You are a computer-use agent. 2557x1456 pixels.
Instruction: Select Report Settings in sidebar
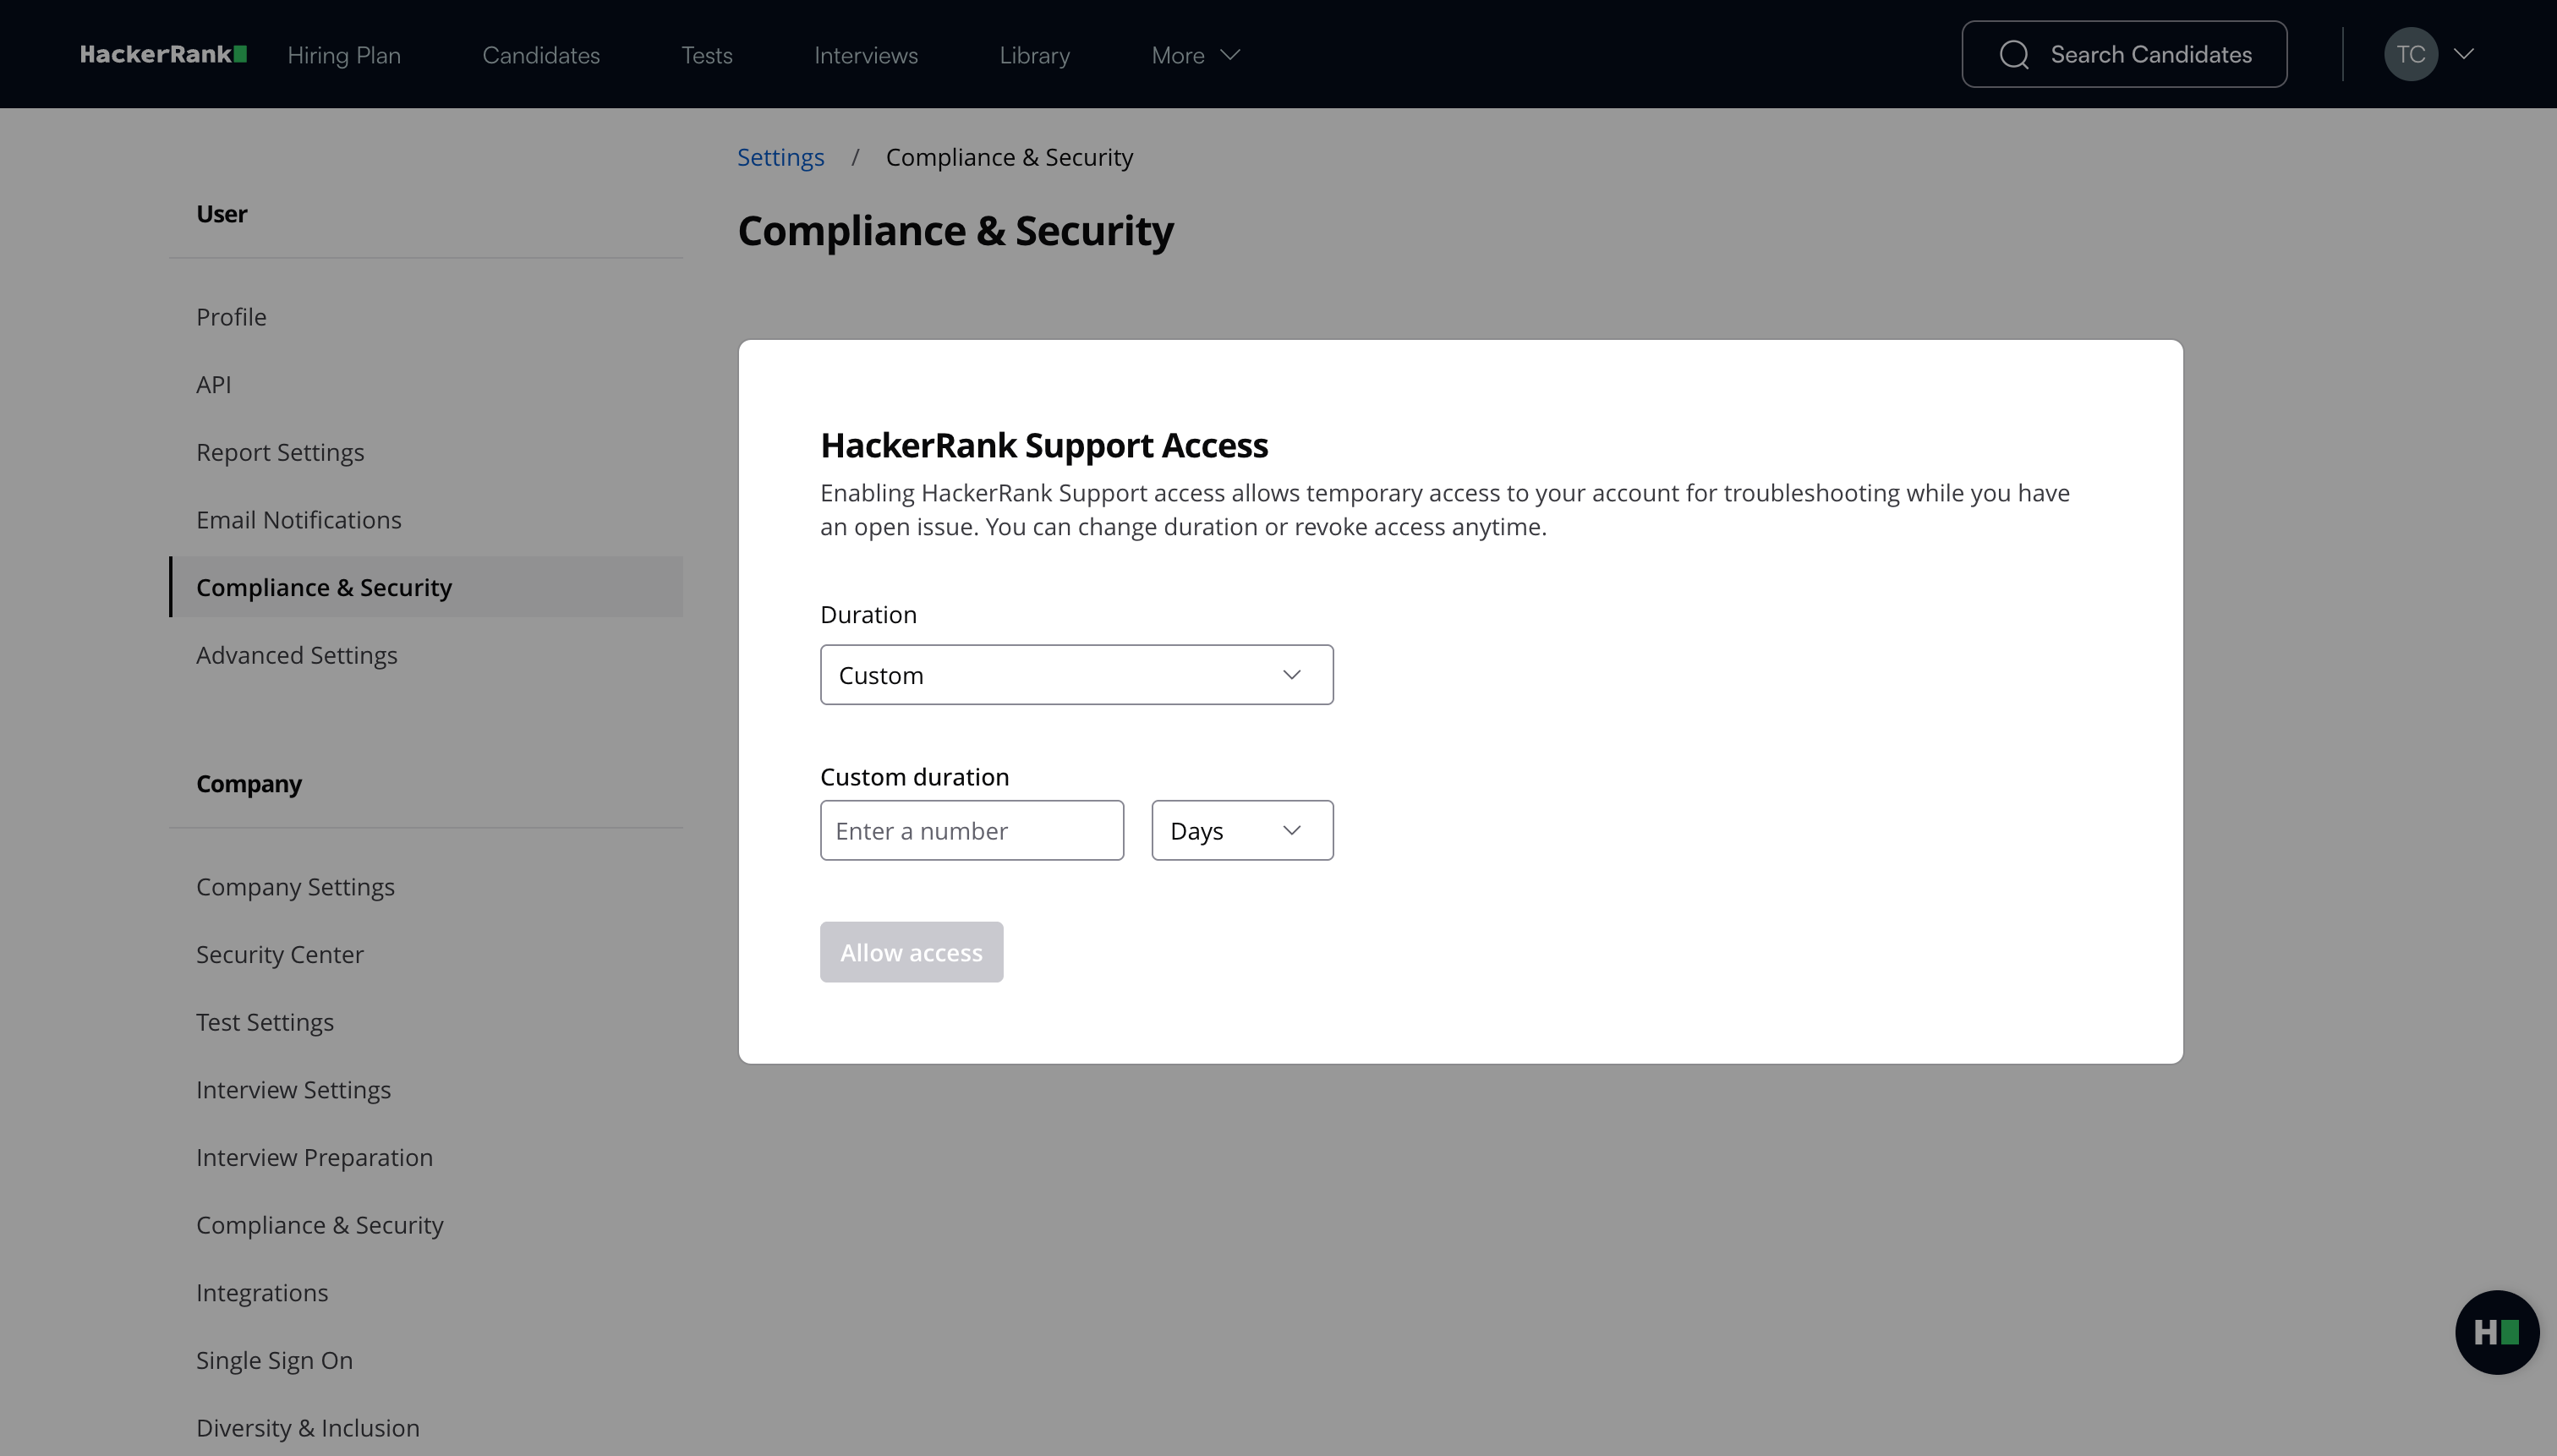(x=280, y=452)
